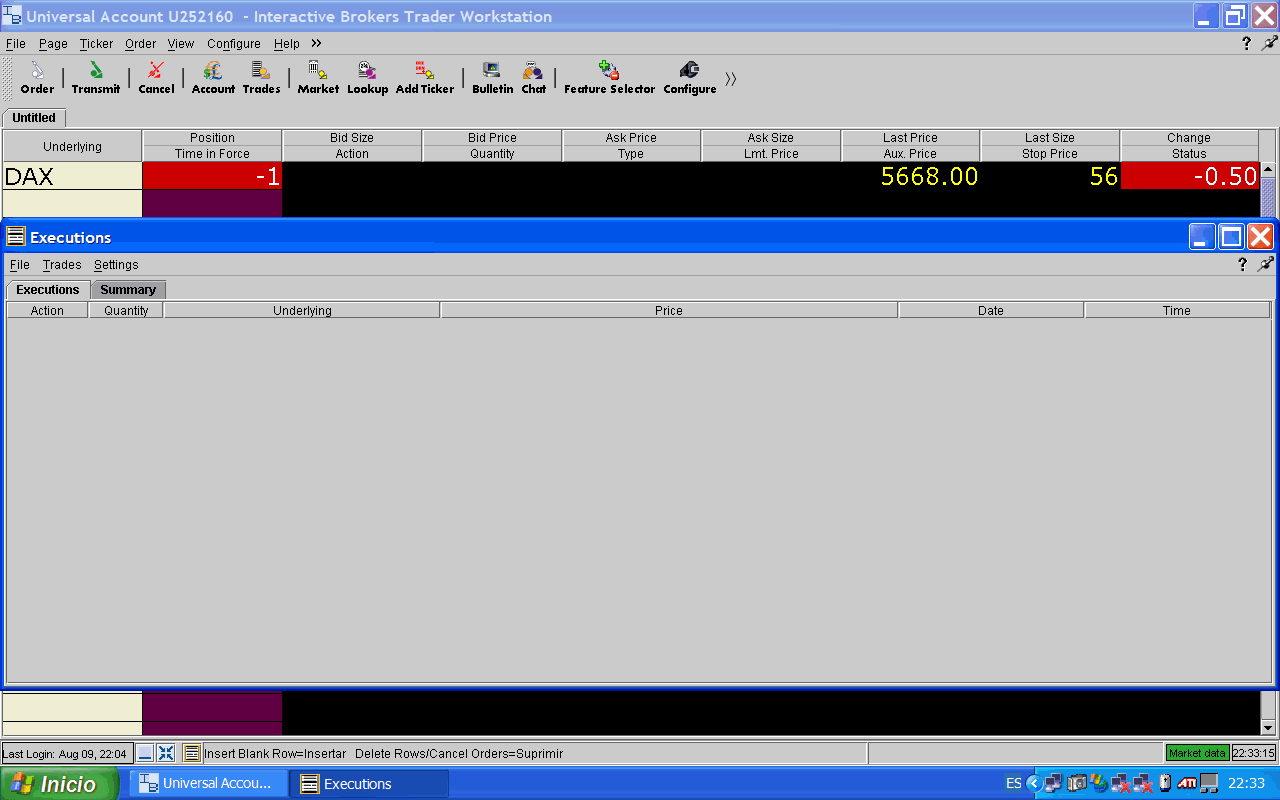Screen dimensions: 1280x800
Task: Open the Page menu
Action: click(x=53, y=44)
